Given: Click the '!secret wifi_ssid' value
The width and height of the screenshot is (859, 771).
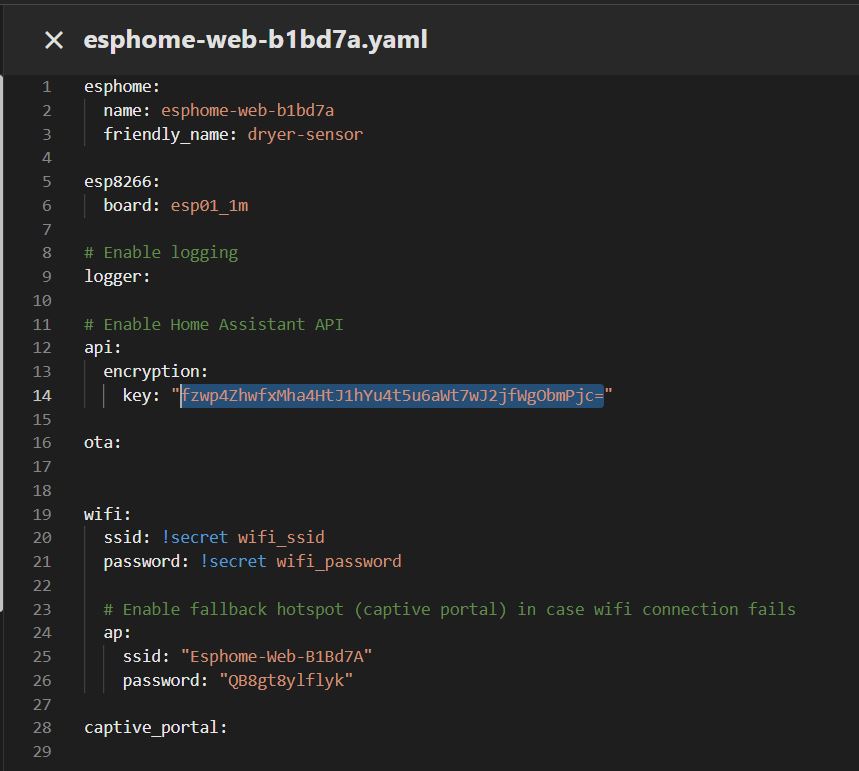Looking at the screenshot, I should pyautogui.click(x=243, y=537).
